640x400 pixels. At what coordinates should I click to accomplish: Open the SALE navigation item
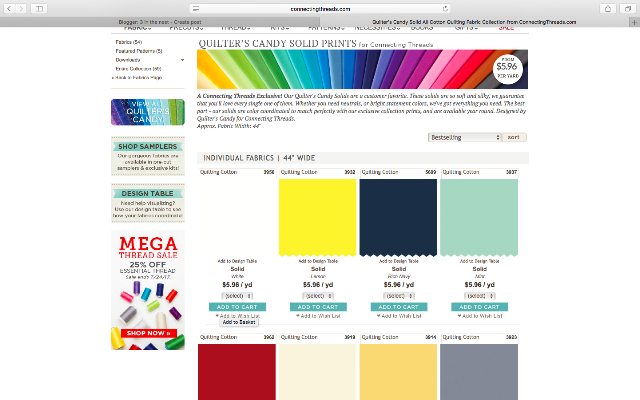click(x=506, y=28)
